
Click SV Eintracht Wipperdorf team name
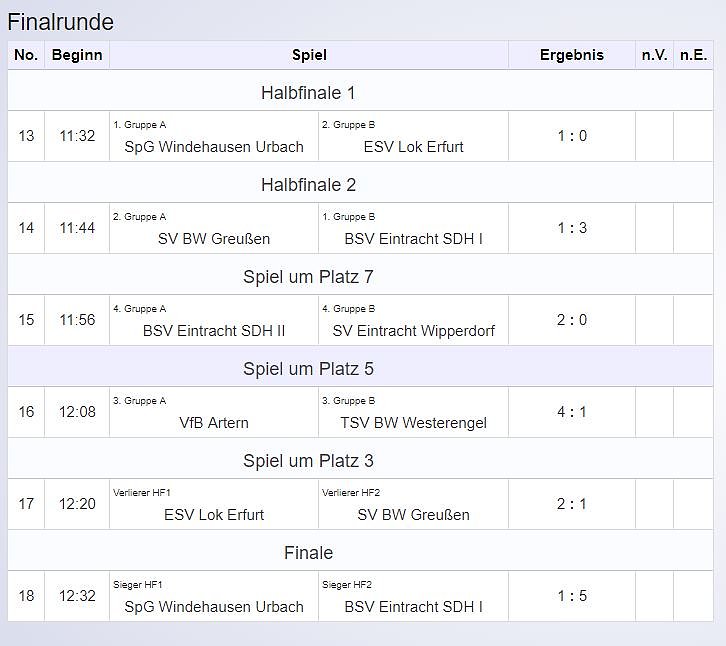click(413, 331)
